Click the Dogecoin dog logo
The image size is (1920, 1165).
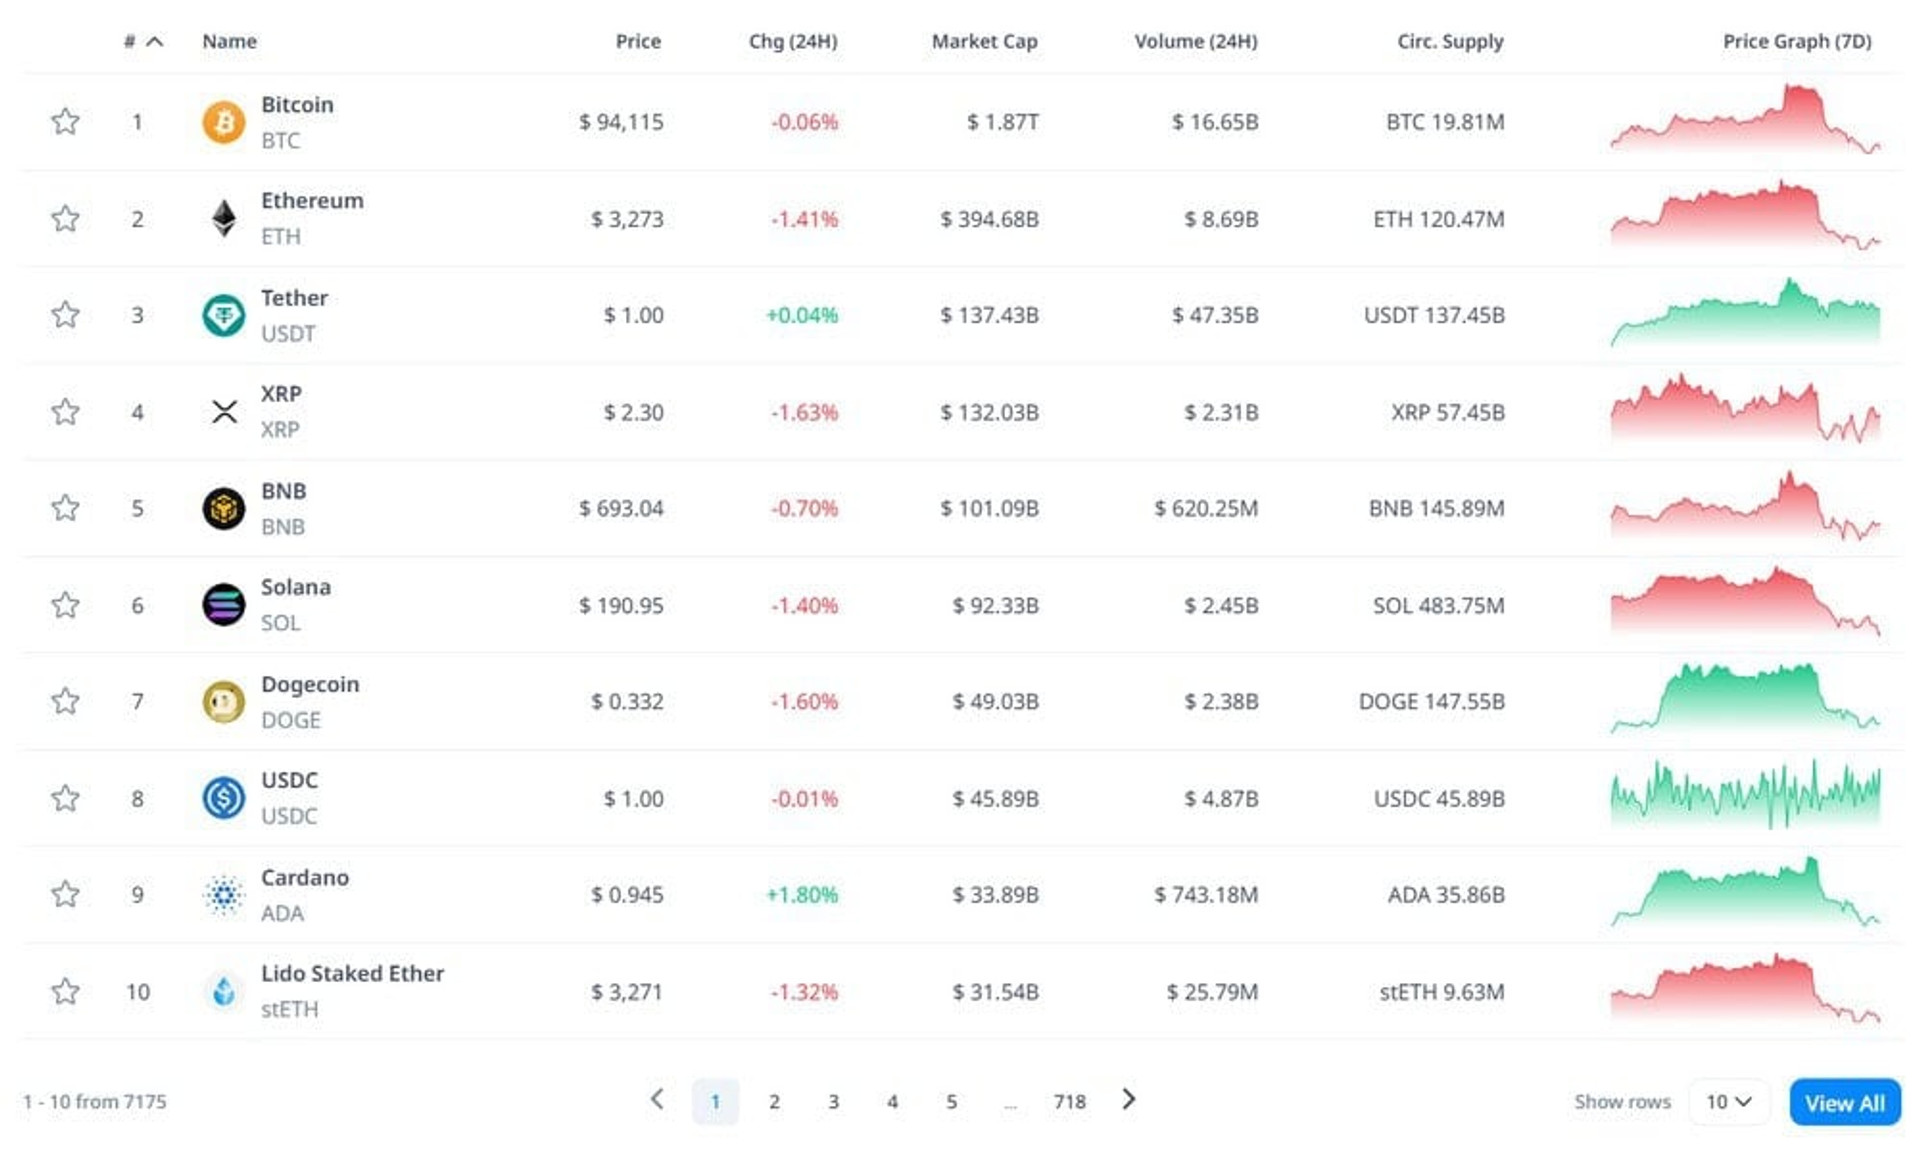pyautogui.click(x=223, y=702)
